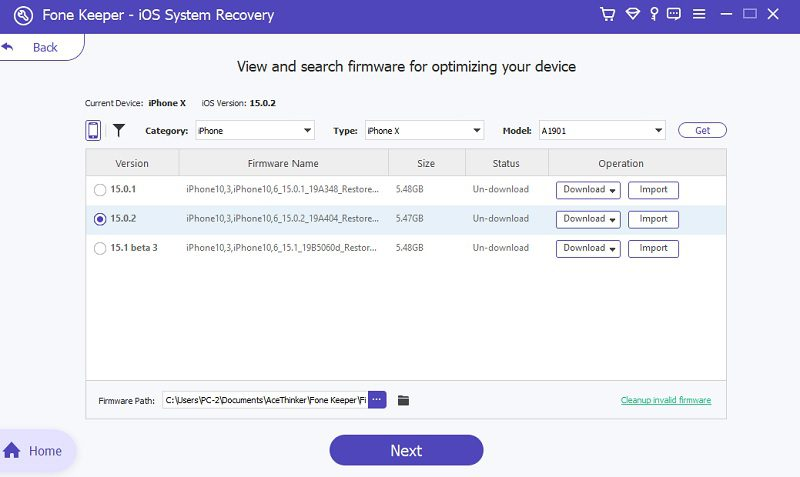Expand the Type dropdown showing iPhone X
The height and width of the screenshot is (477, 800).
423,131
